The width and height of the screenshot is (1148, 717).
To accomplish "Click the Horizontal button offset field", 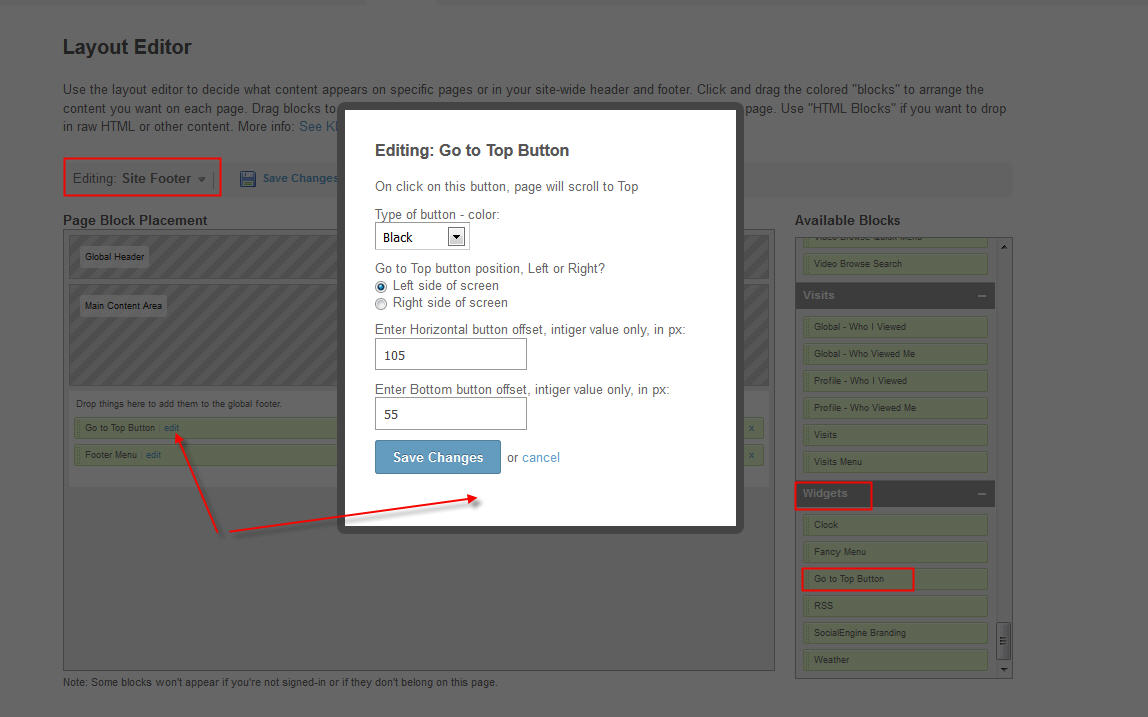I will (x=450, y=355).
